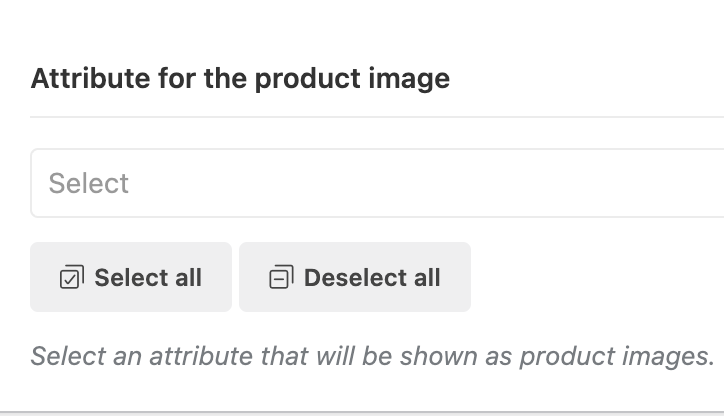Click the empty area of the Select box
The height and width of the screenshot is (416, 724).
(x=450, y=183)
